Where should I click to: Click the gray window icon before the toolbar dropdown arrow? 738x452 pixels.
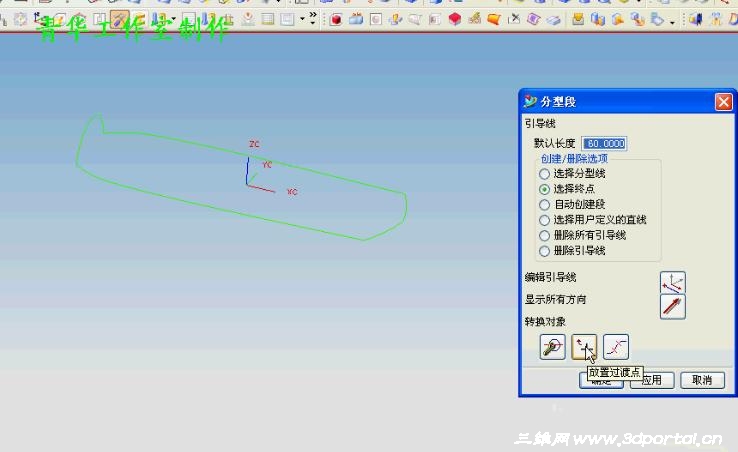[287, 19]
